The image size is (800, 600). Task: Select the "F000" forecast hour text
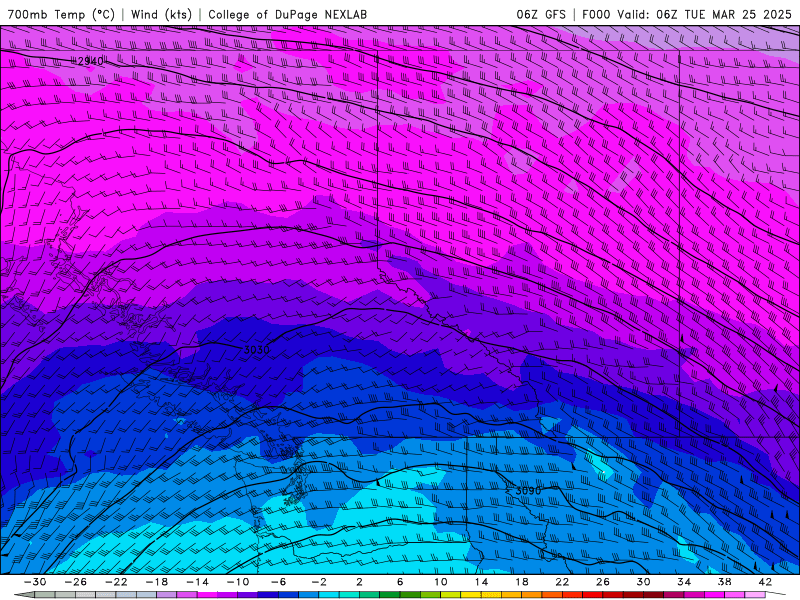coord(596,14)
